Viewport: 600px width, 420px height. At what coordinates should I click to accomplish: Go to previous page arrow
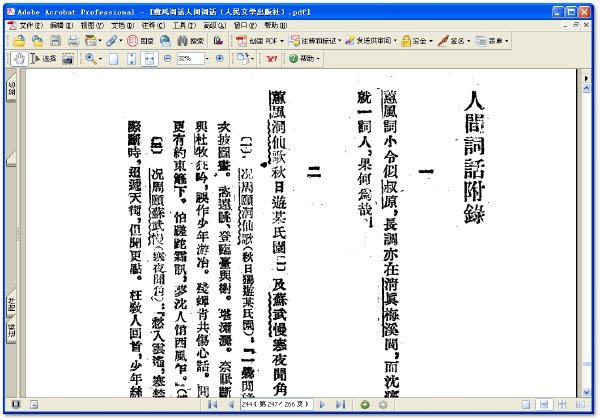tap(231, 404)
